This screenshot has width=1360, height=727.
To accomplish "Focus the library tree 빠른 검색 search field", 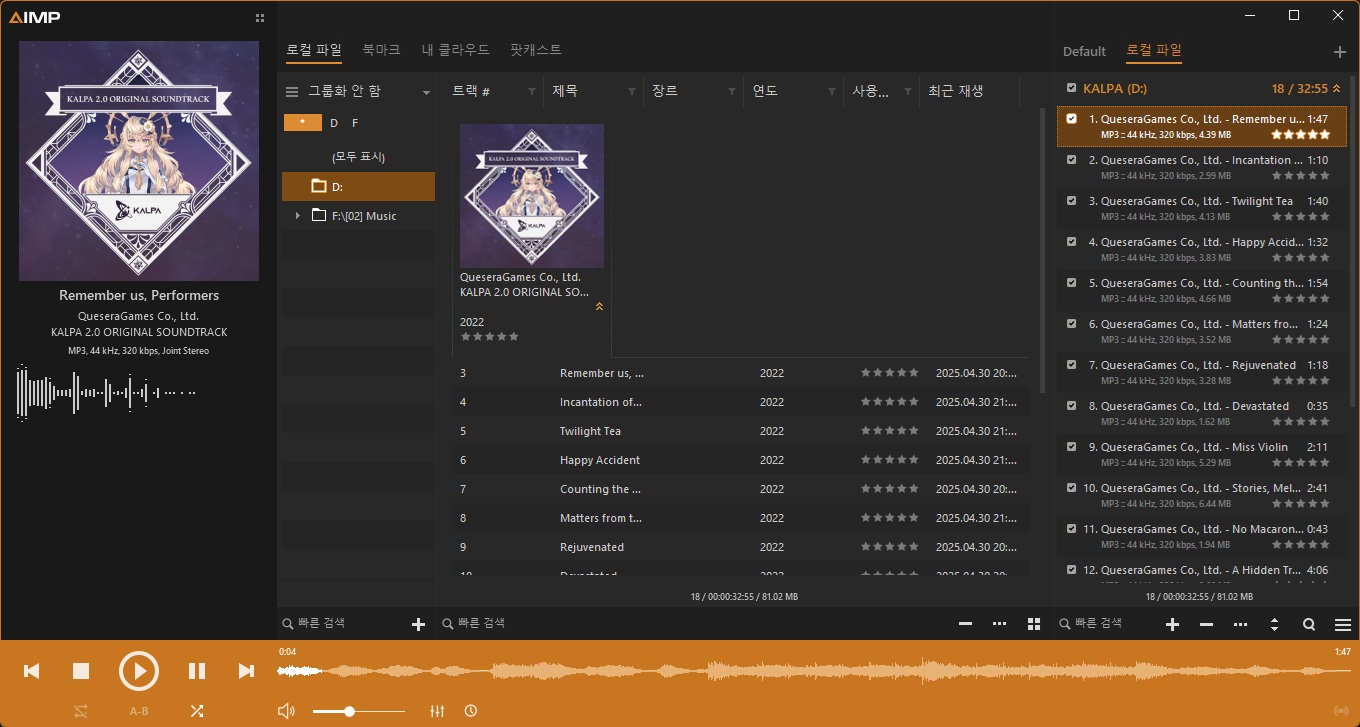I will point(344,624).
